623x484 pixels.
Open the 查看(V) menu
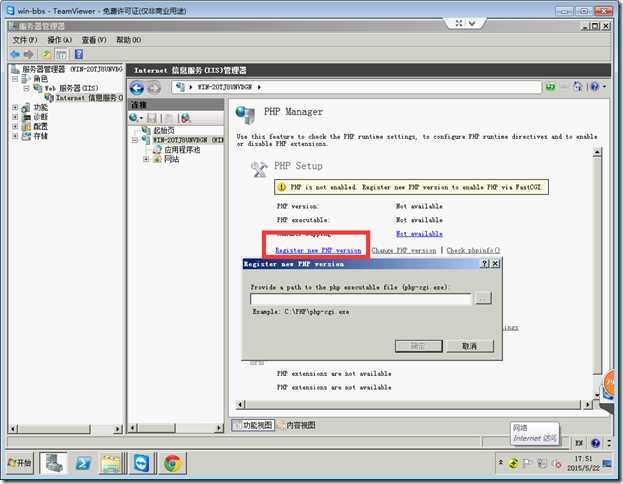(94, 40)
